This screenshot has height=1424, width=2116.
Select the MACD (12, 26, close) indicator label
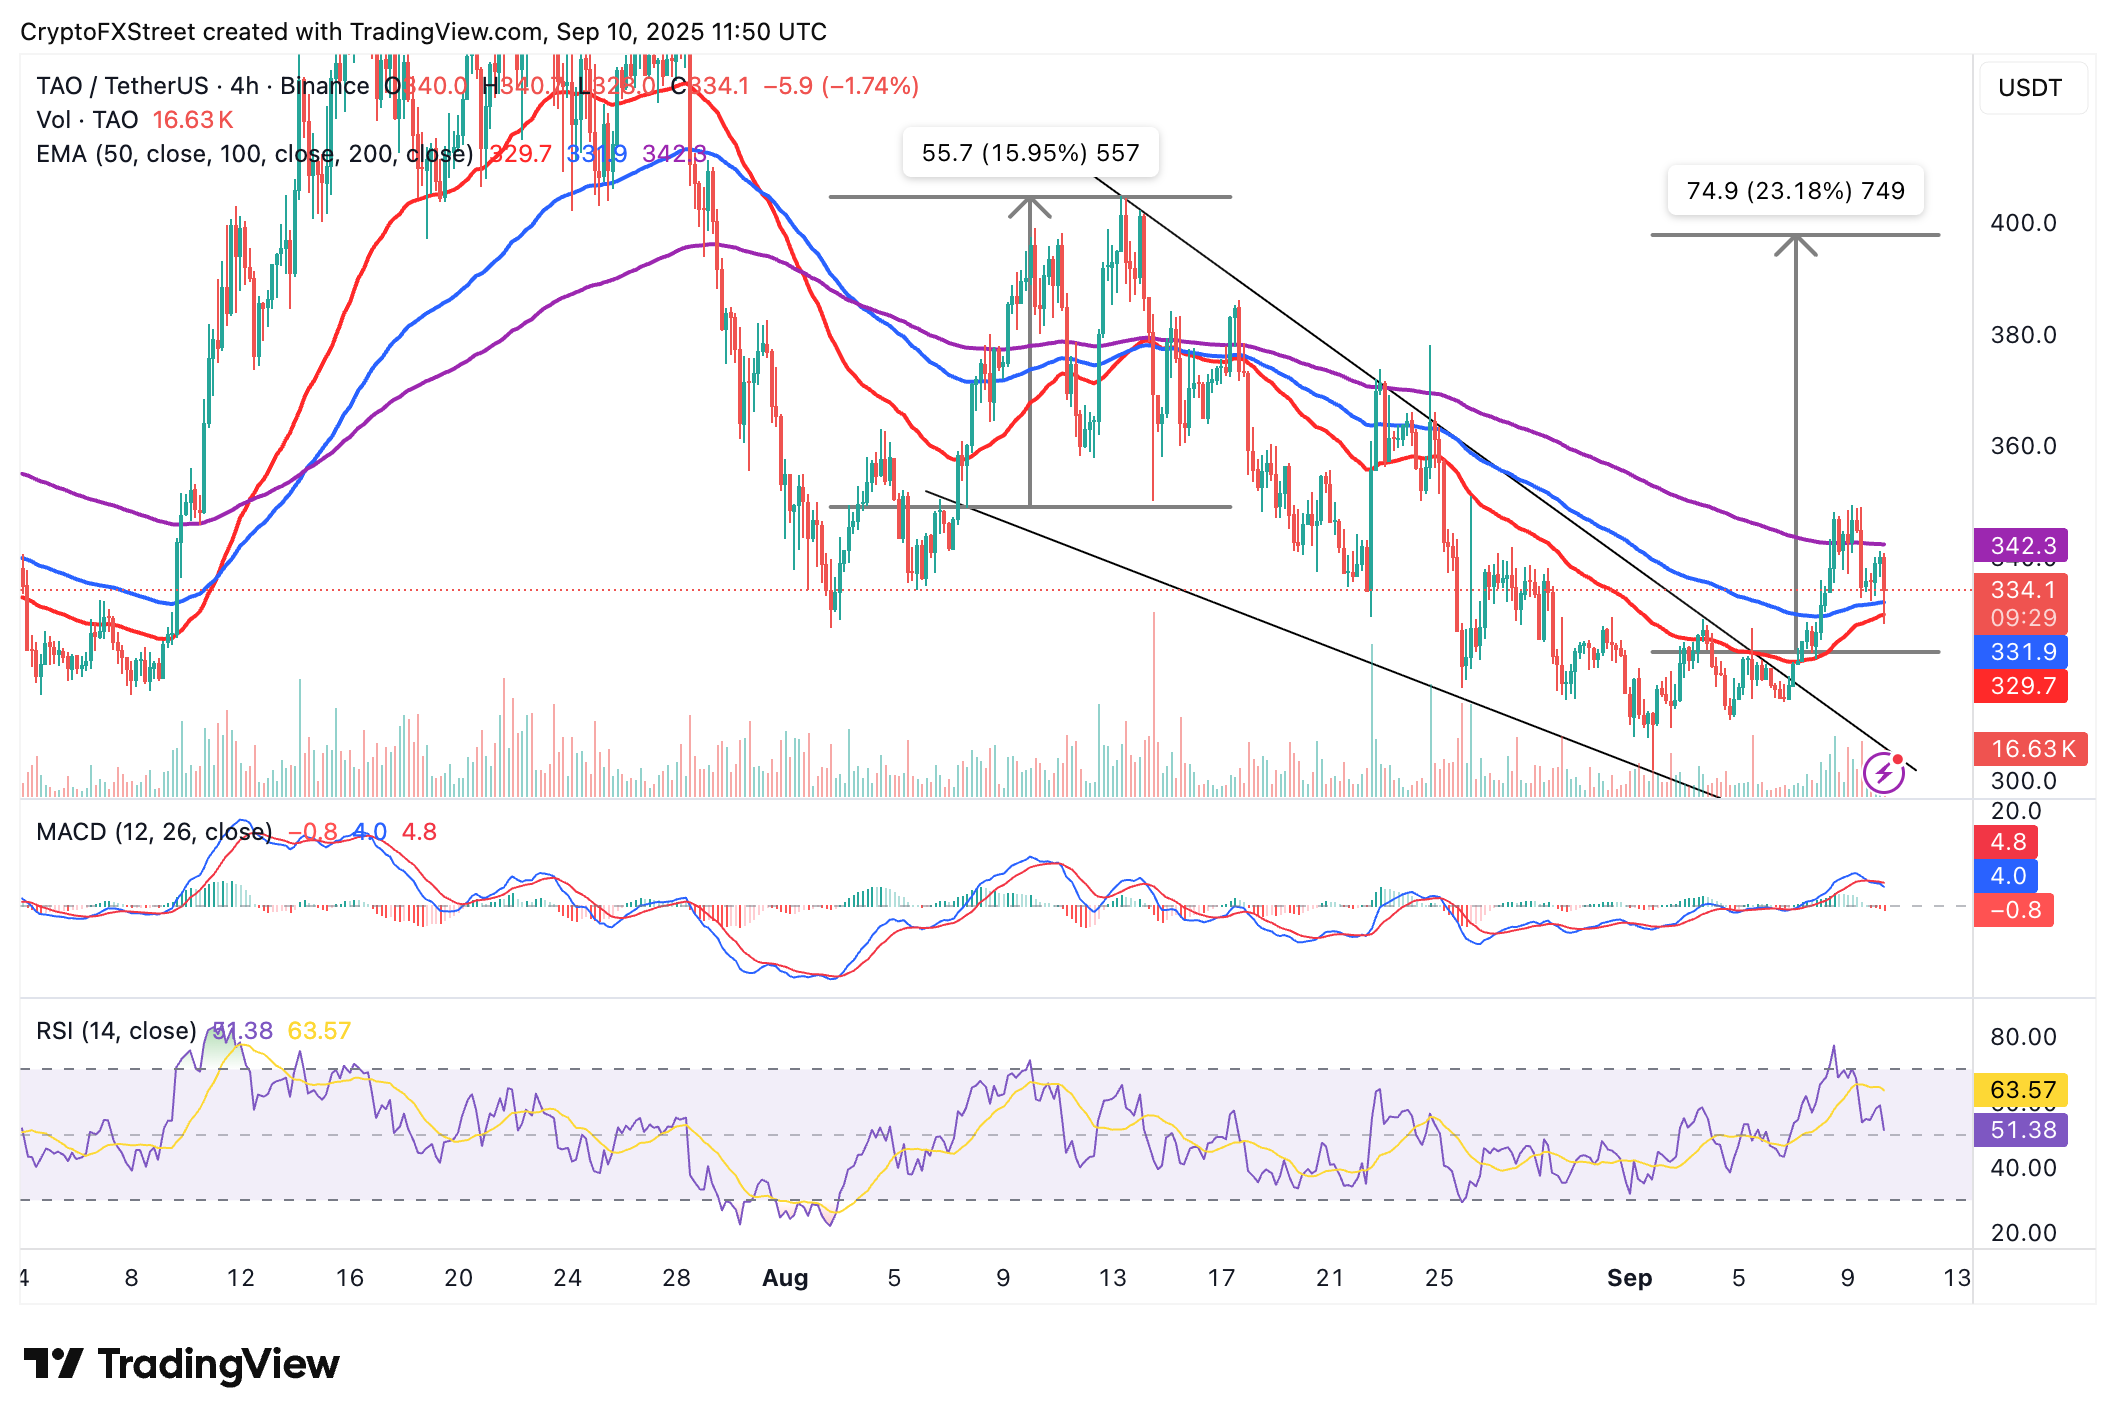click(x=153, y=832)
